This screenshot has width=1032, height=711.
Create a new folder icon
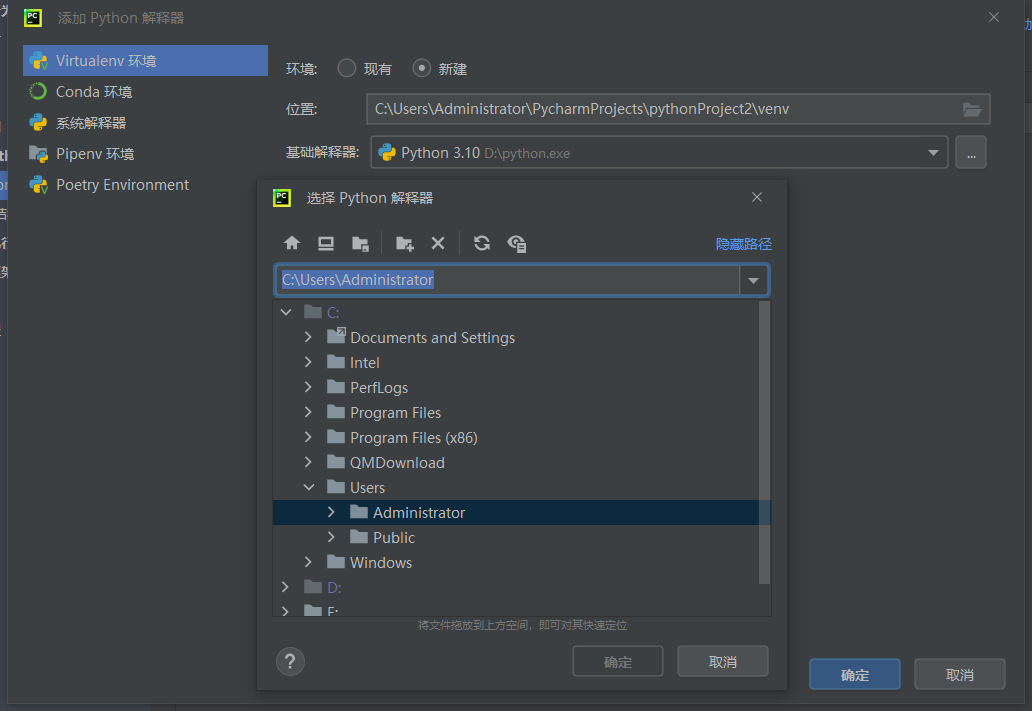click(405, 244)
